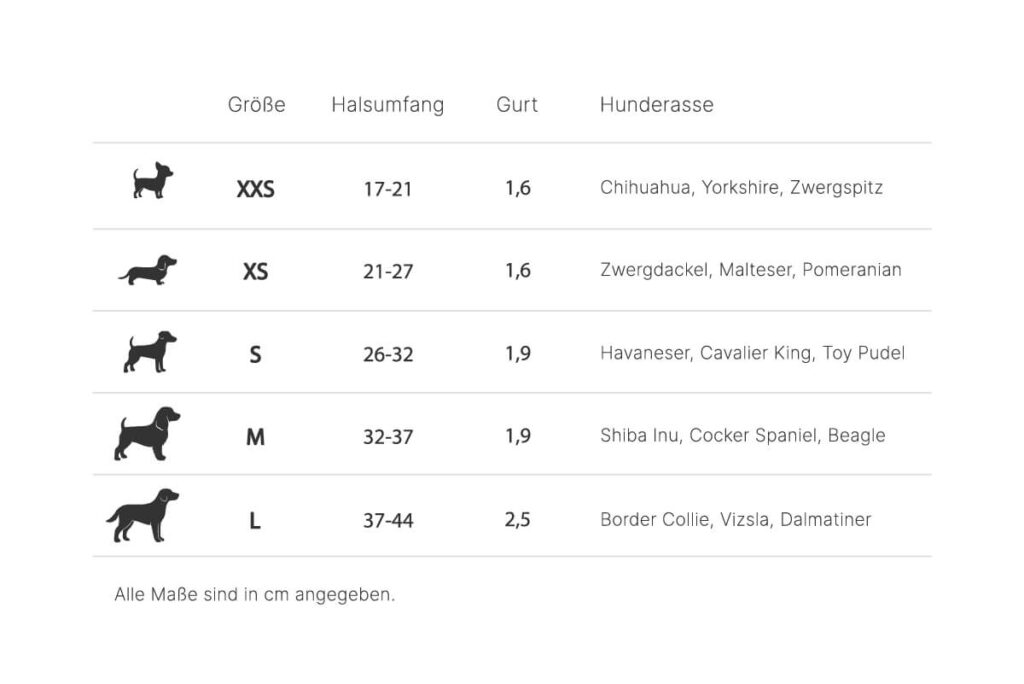This screenshot has width=1024, height=684.
Task: Click the Halsumfang column header
Action: 388,105
